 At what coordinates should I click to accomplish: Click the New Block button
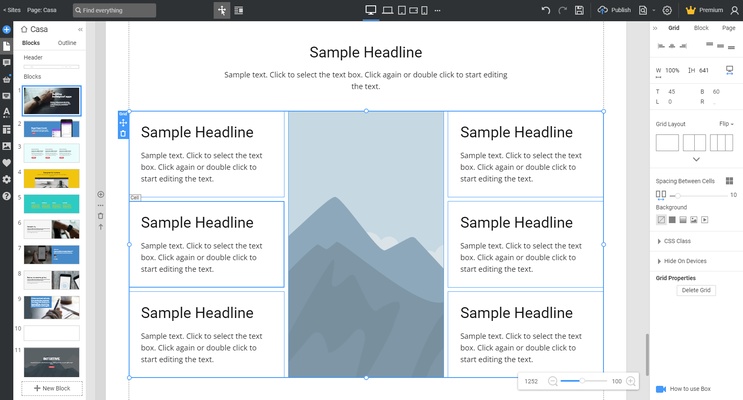coord(52,388)
